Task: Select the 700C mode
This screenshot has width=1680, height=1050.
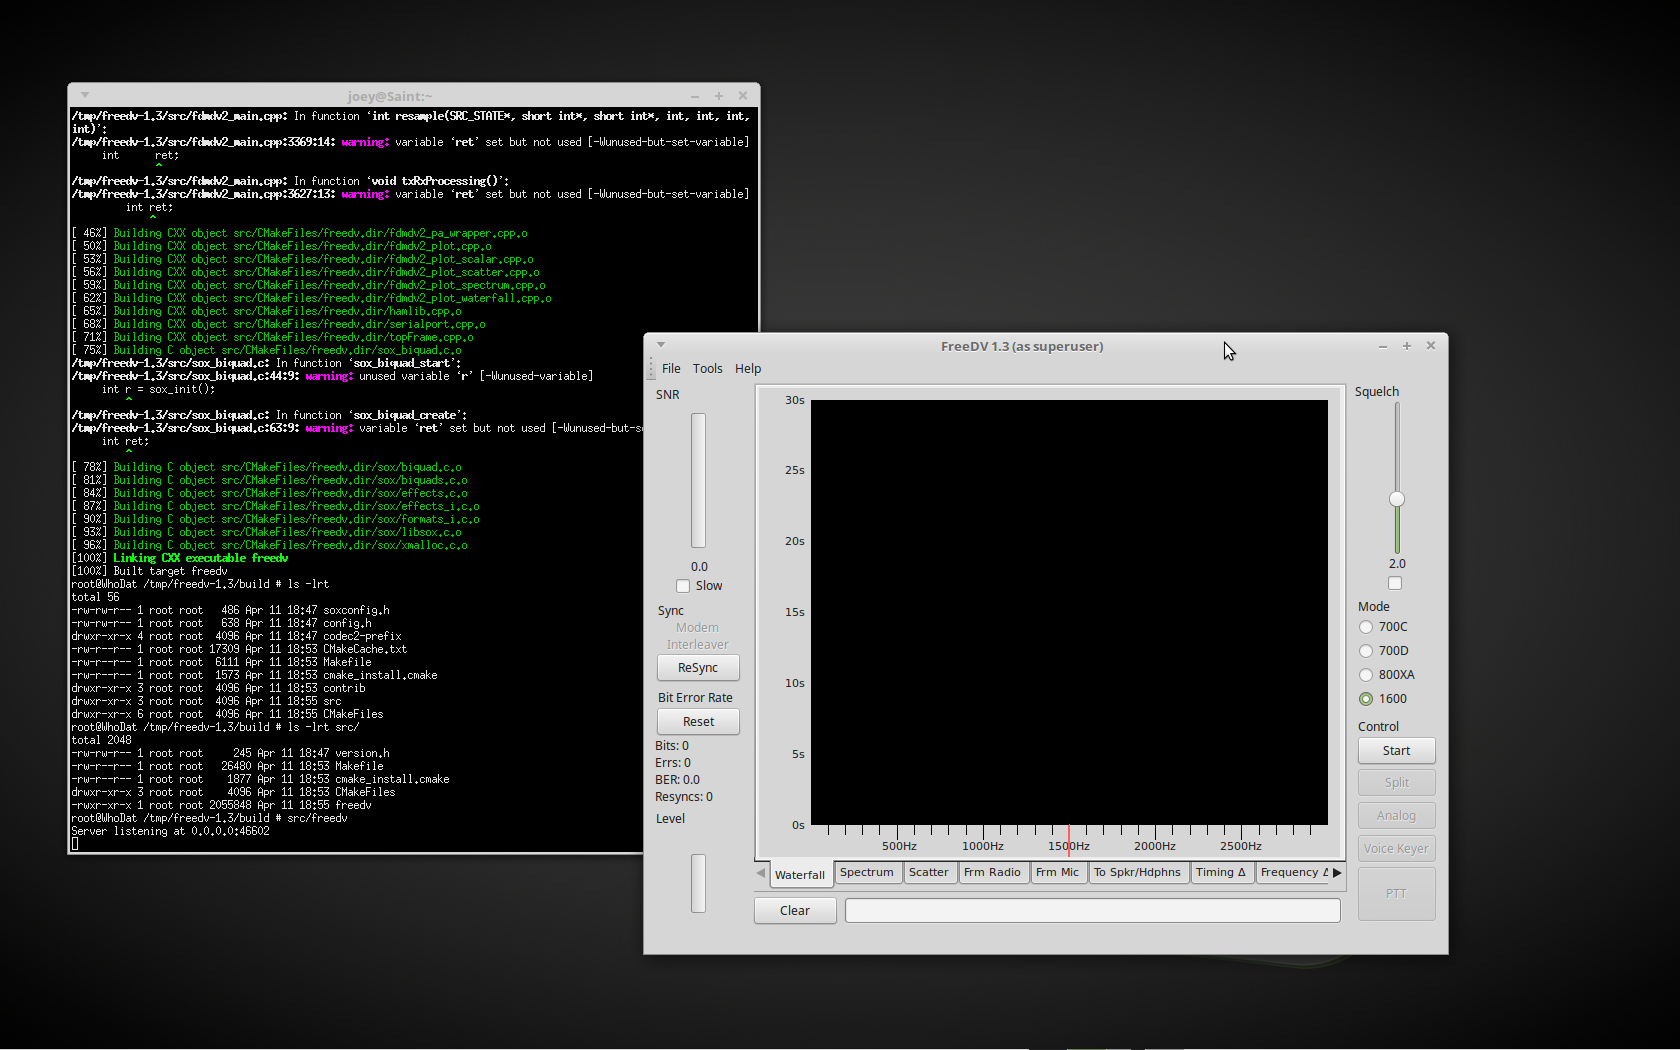Action: pos(1366,627)
